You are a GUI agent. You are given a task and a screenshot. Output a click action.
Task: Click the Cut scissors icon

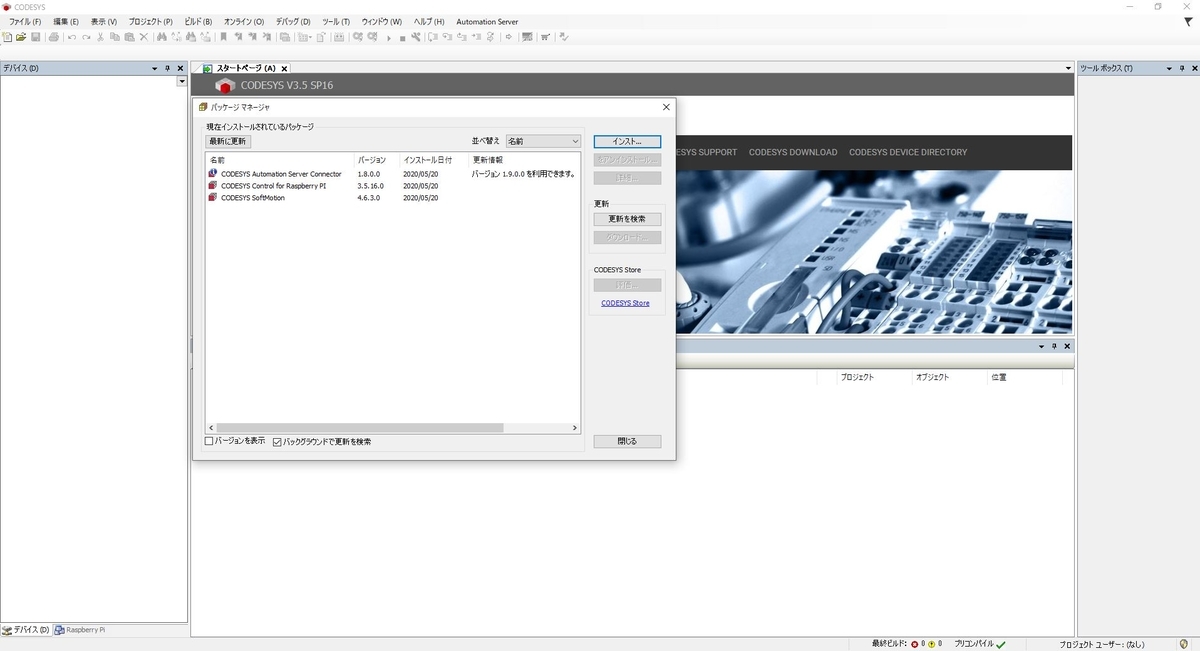click(100, 37)
